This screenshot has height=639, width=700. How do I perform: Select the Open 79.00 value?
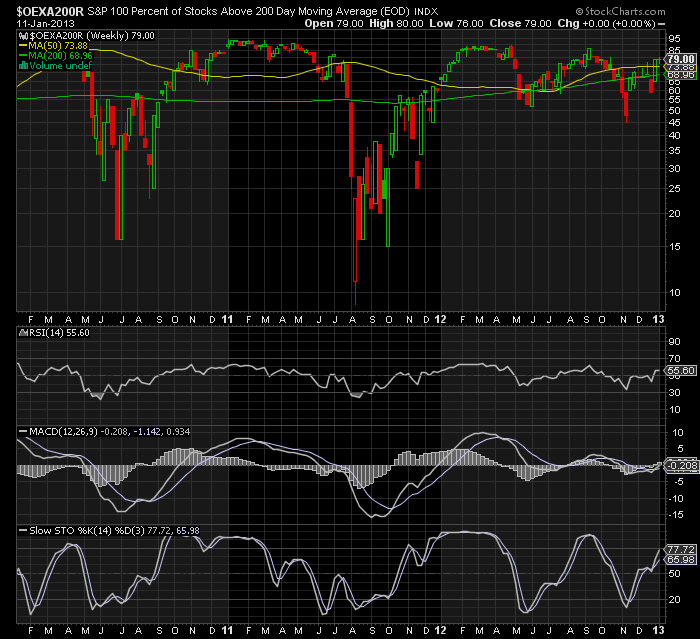[x=333, y=24]
